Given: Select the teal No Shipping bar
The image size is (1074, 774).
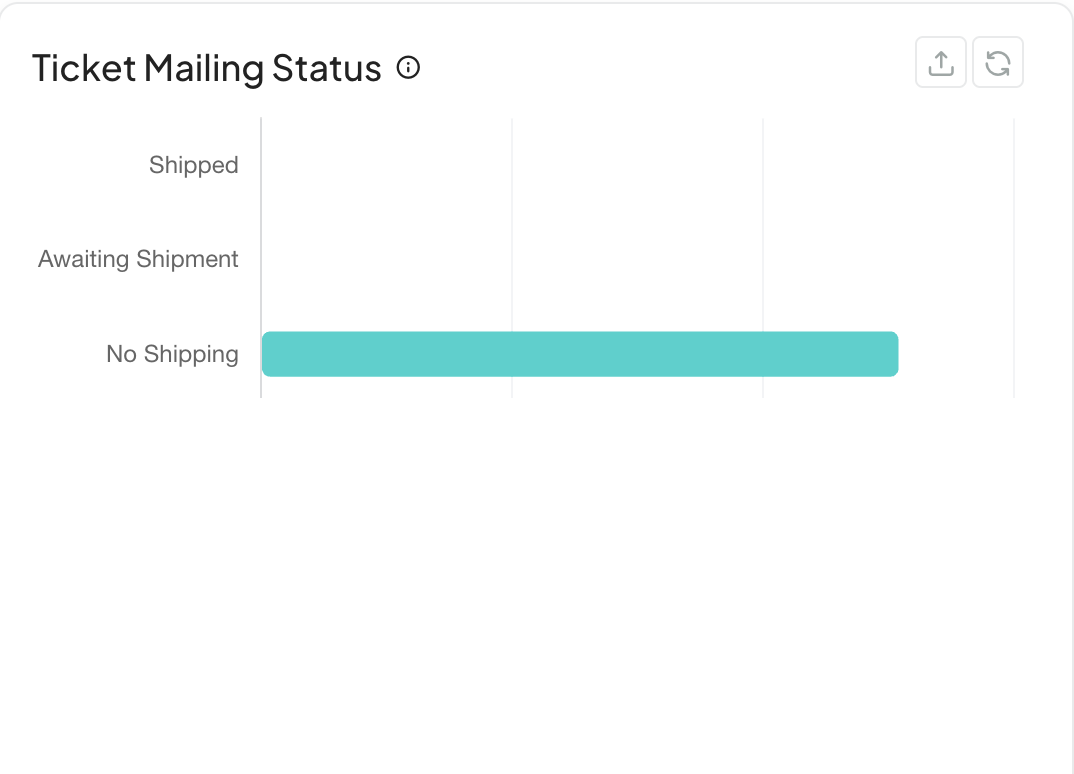Looking at the screenshot, I should click(580, 354).
